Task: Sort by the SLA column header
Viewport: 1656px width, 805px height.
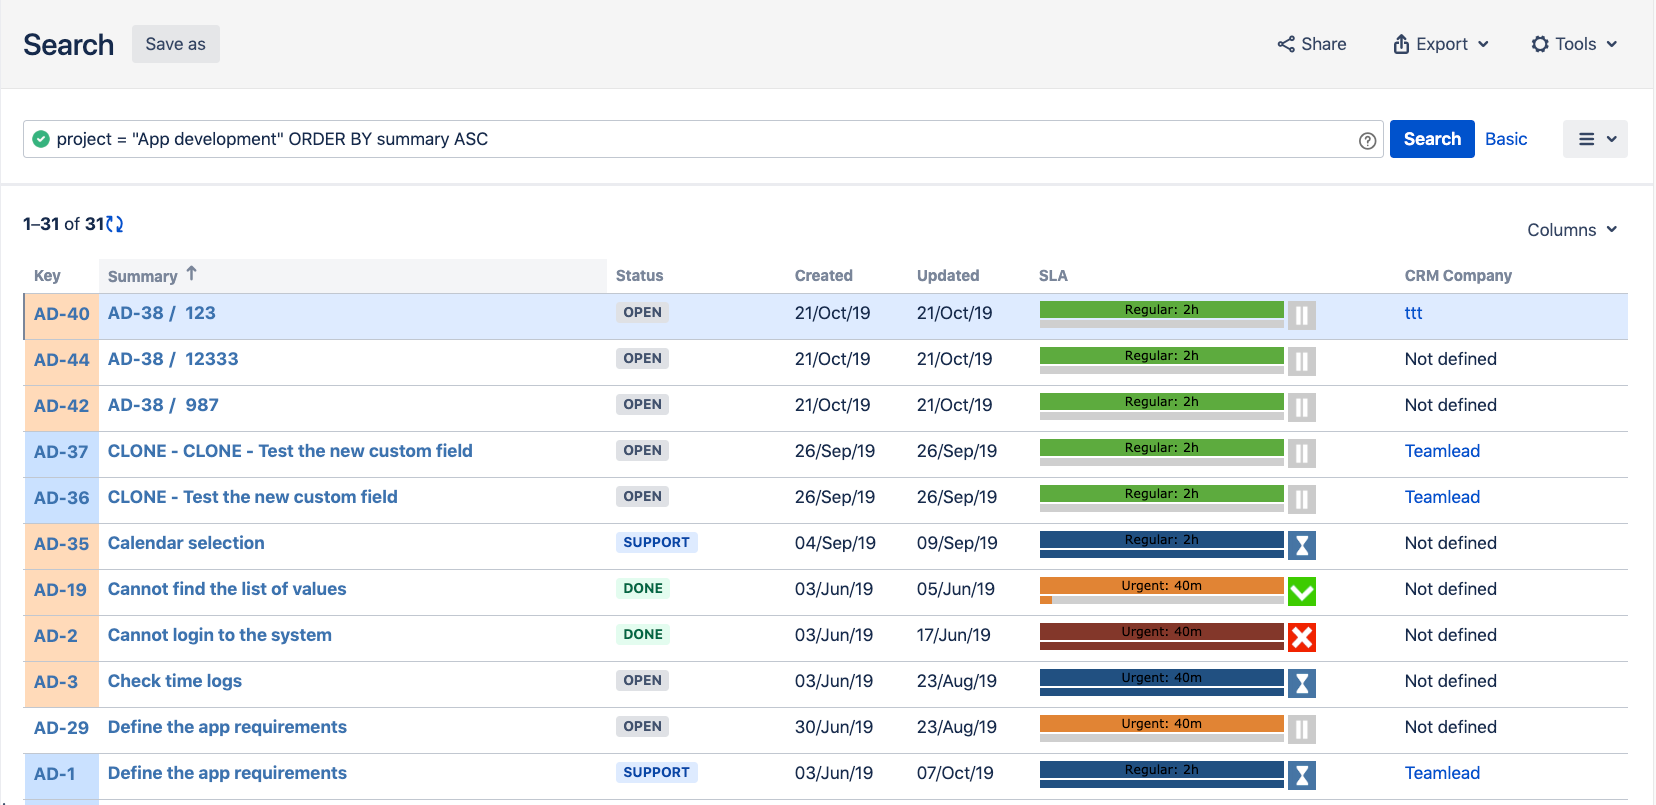Action: (1053, 276)
